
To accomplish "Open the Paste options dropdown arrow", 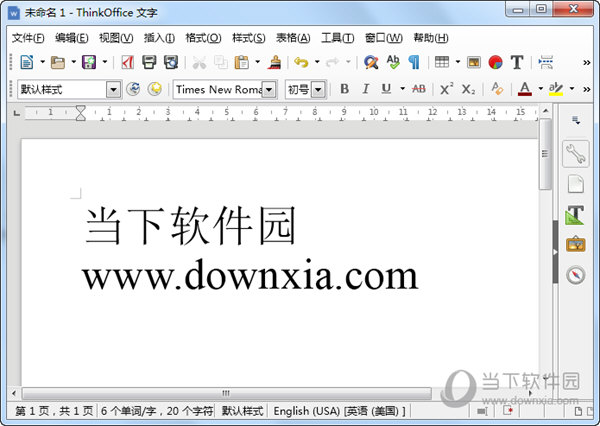I will (x=258, y=62).
